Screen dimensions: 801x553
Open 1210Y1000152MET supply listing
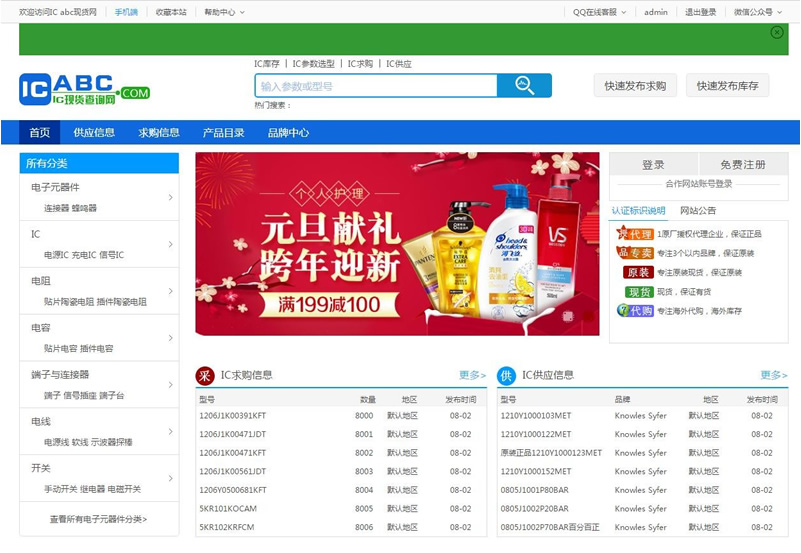point(536,471)
